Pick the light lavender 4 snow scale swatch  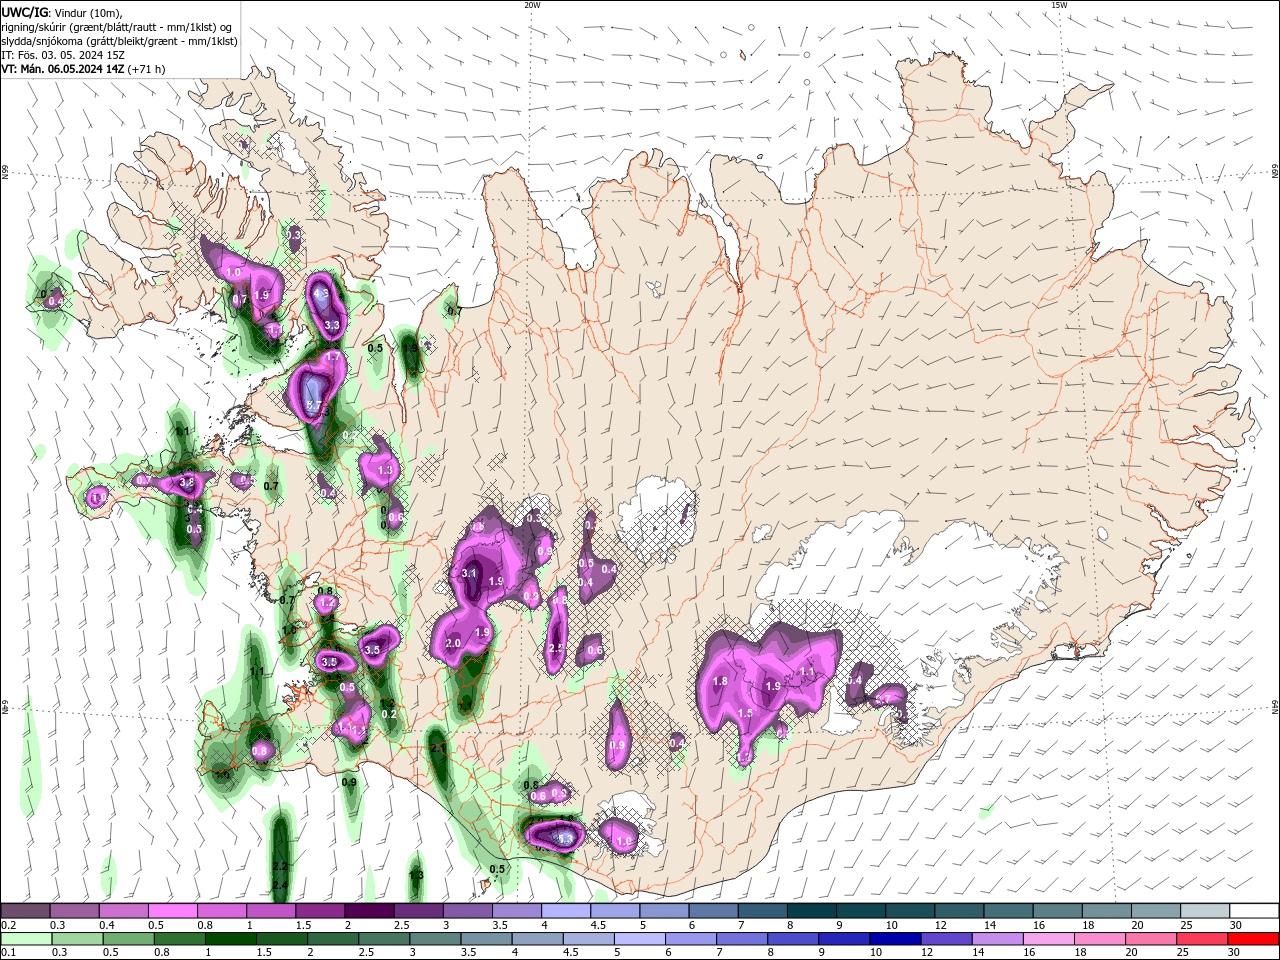pyautogui.click(x=565, y=911)
